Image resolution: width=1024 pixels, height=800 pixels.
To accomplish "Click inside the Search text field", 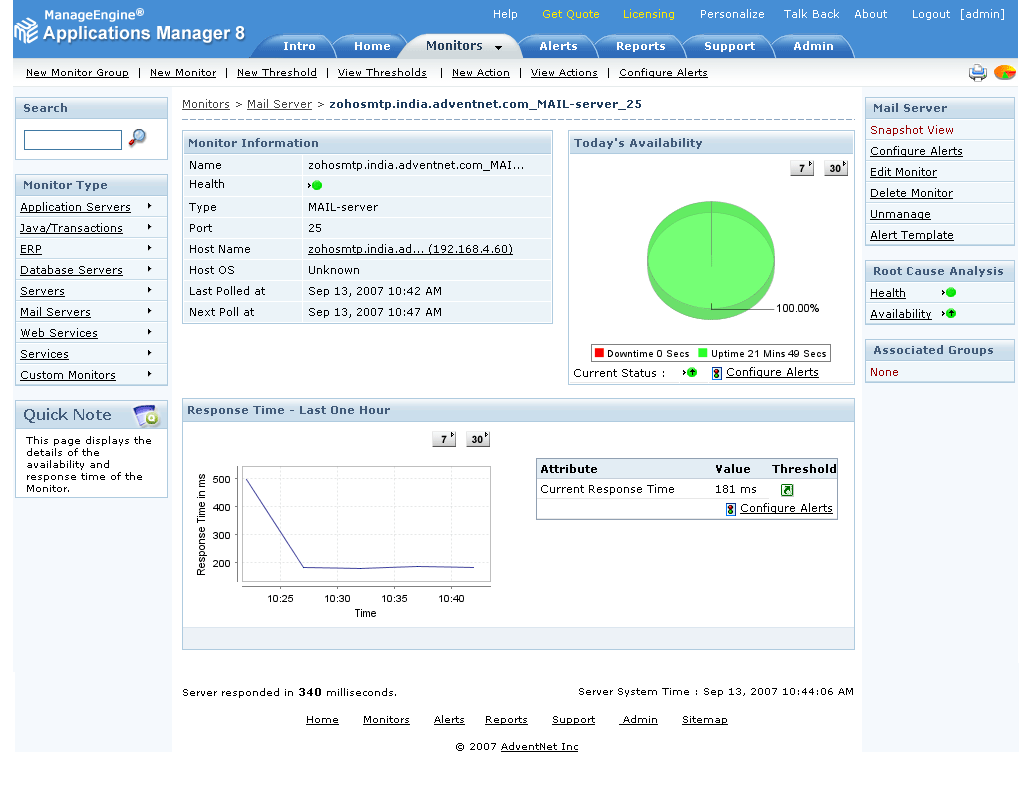I will (72, 140).
